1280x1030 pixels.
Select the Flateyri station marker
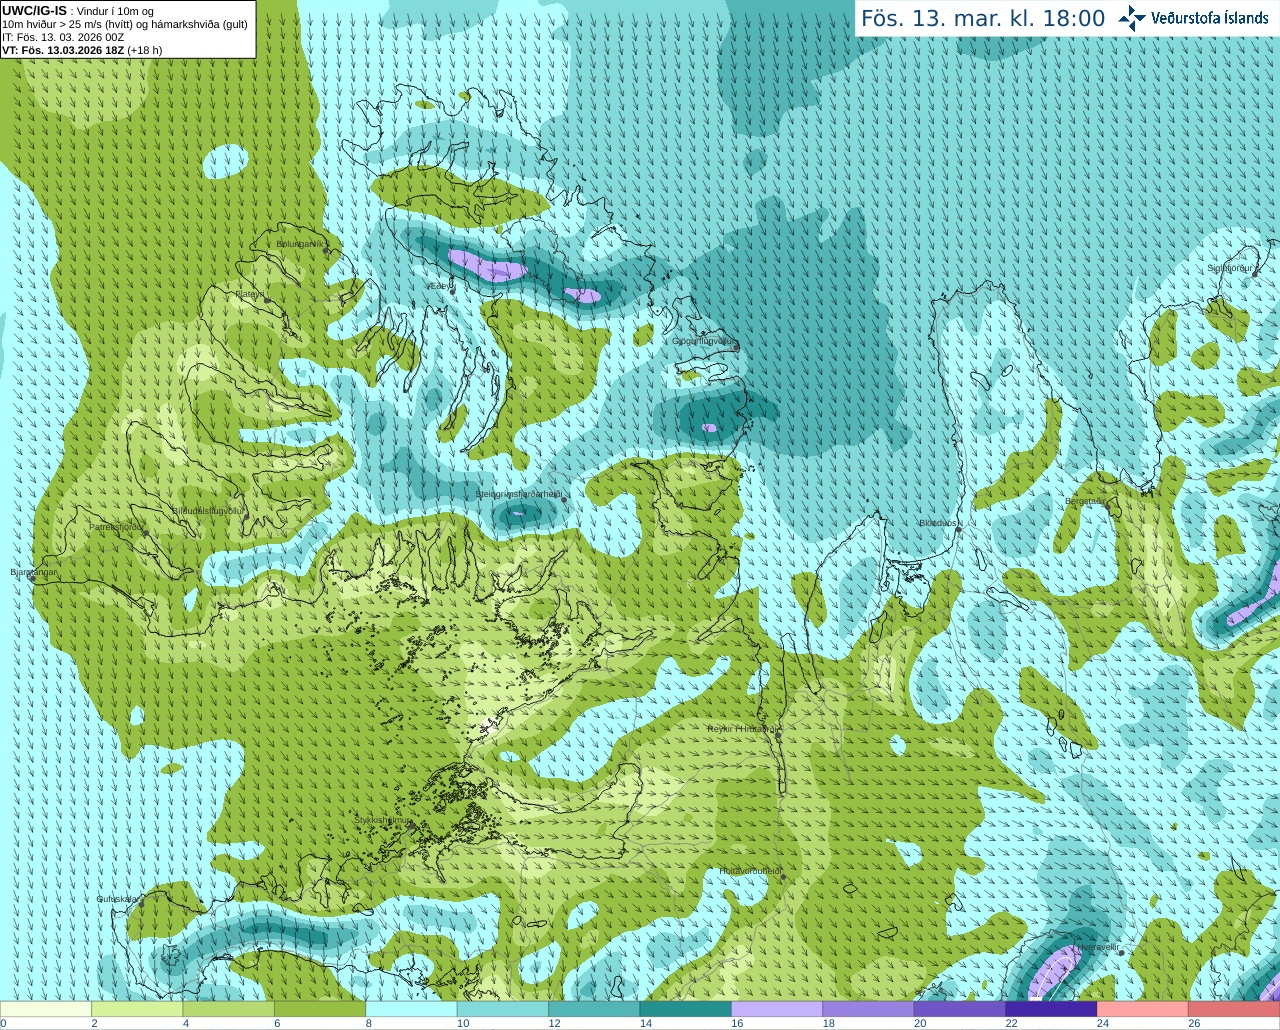tap(267, 300)
